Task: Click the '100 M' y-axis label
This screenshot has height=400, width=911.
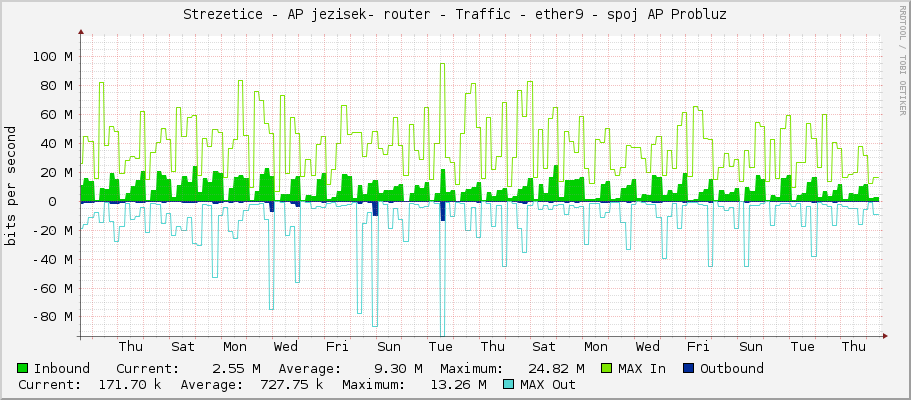Action: tap(52, 57)
